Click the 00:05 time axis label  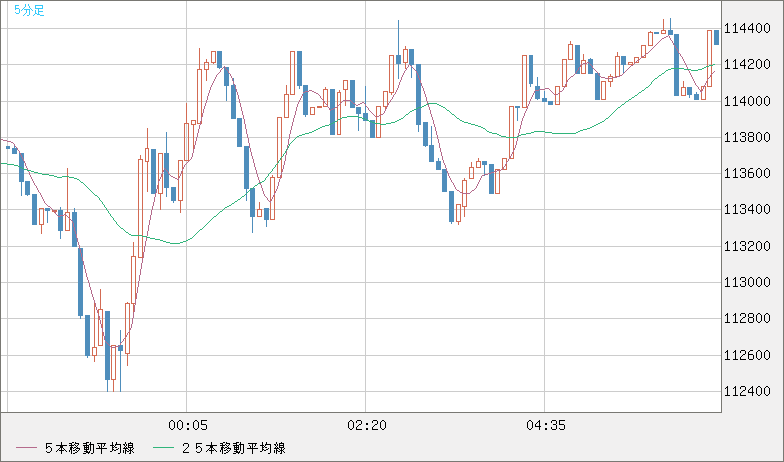click(x=188, y=426)
